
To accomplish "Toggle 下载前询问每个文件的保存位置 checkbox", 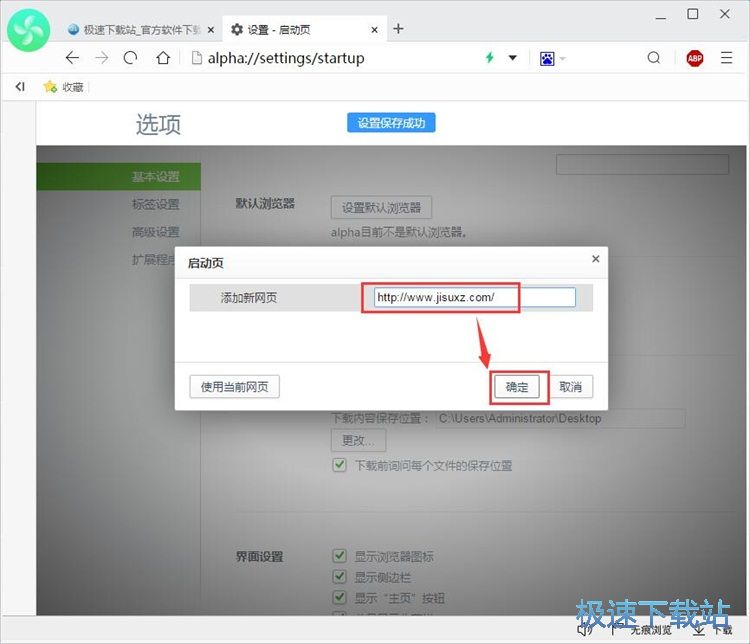I will tap(339, 465).
